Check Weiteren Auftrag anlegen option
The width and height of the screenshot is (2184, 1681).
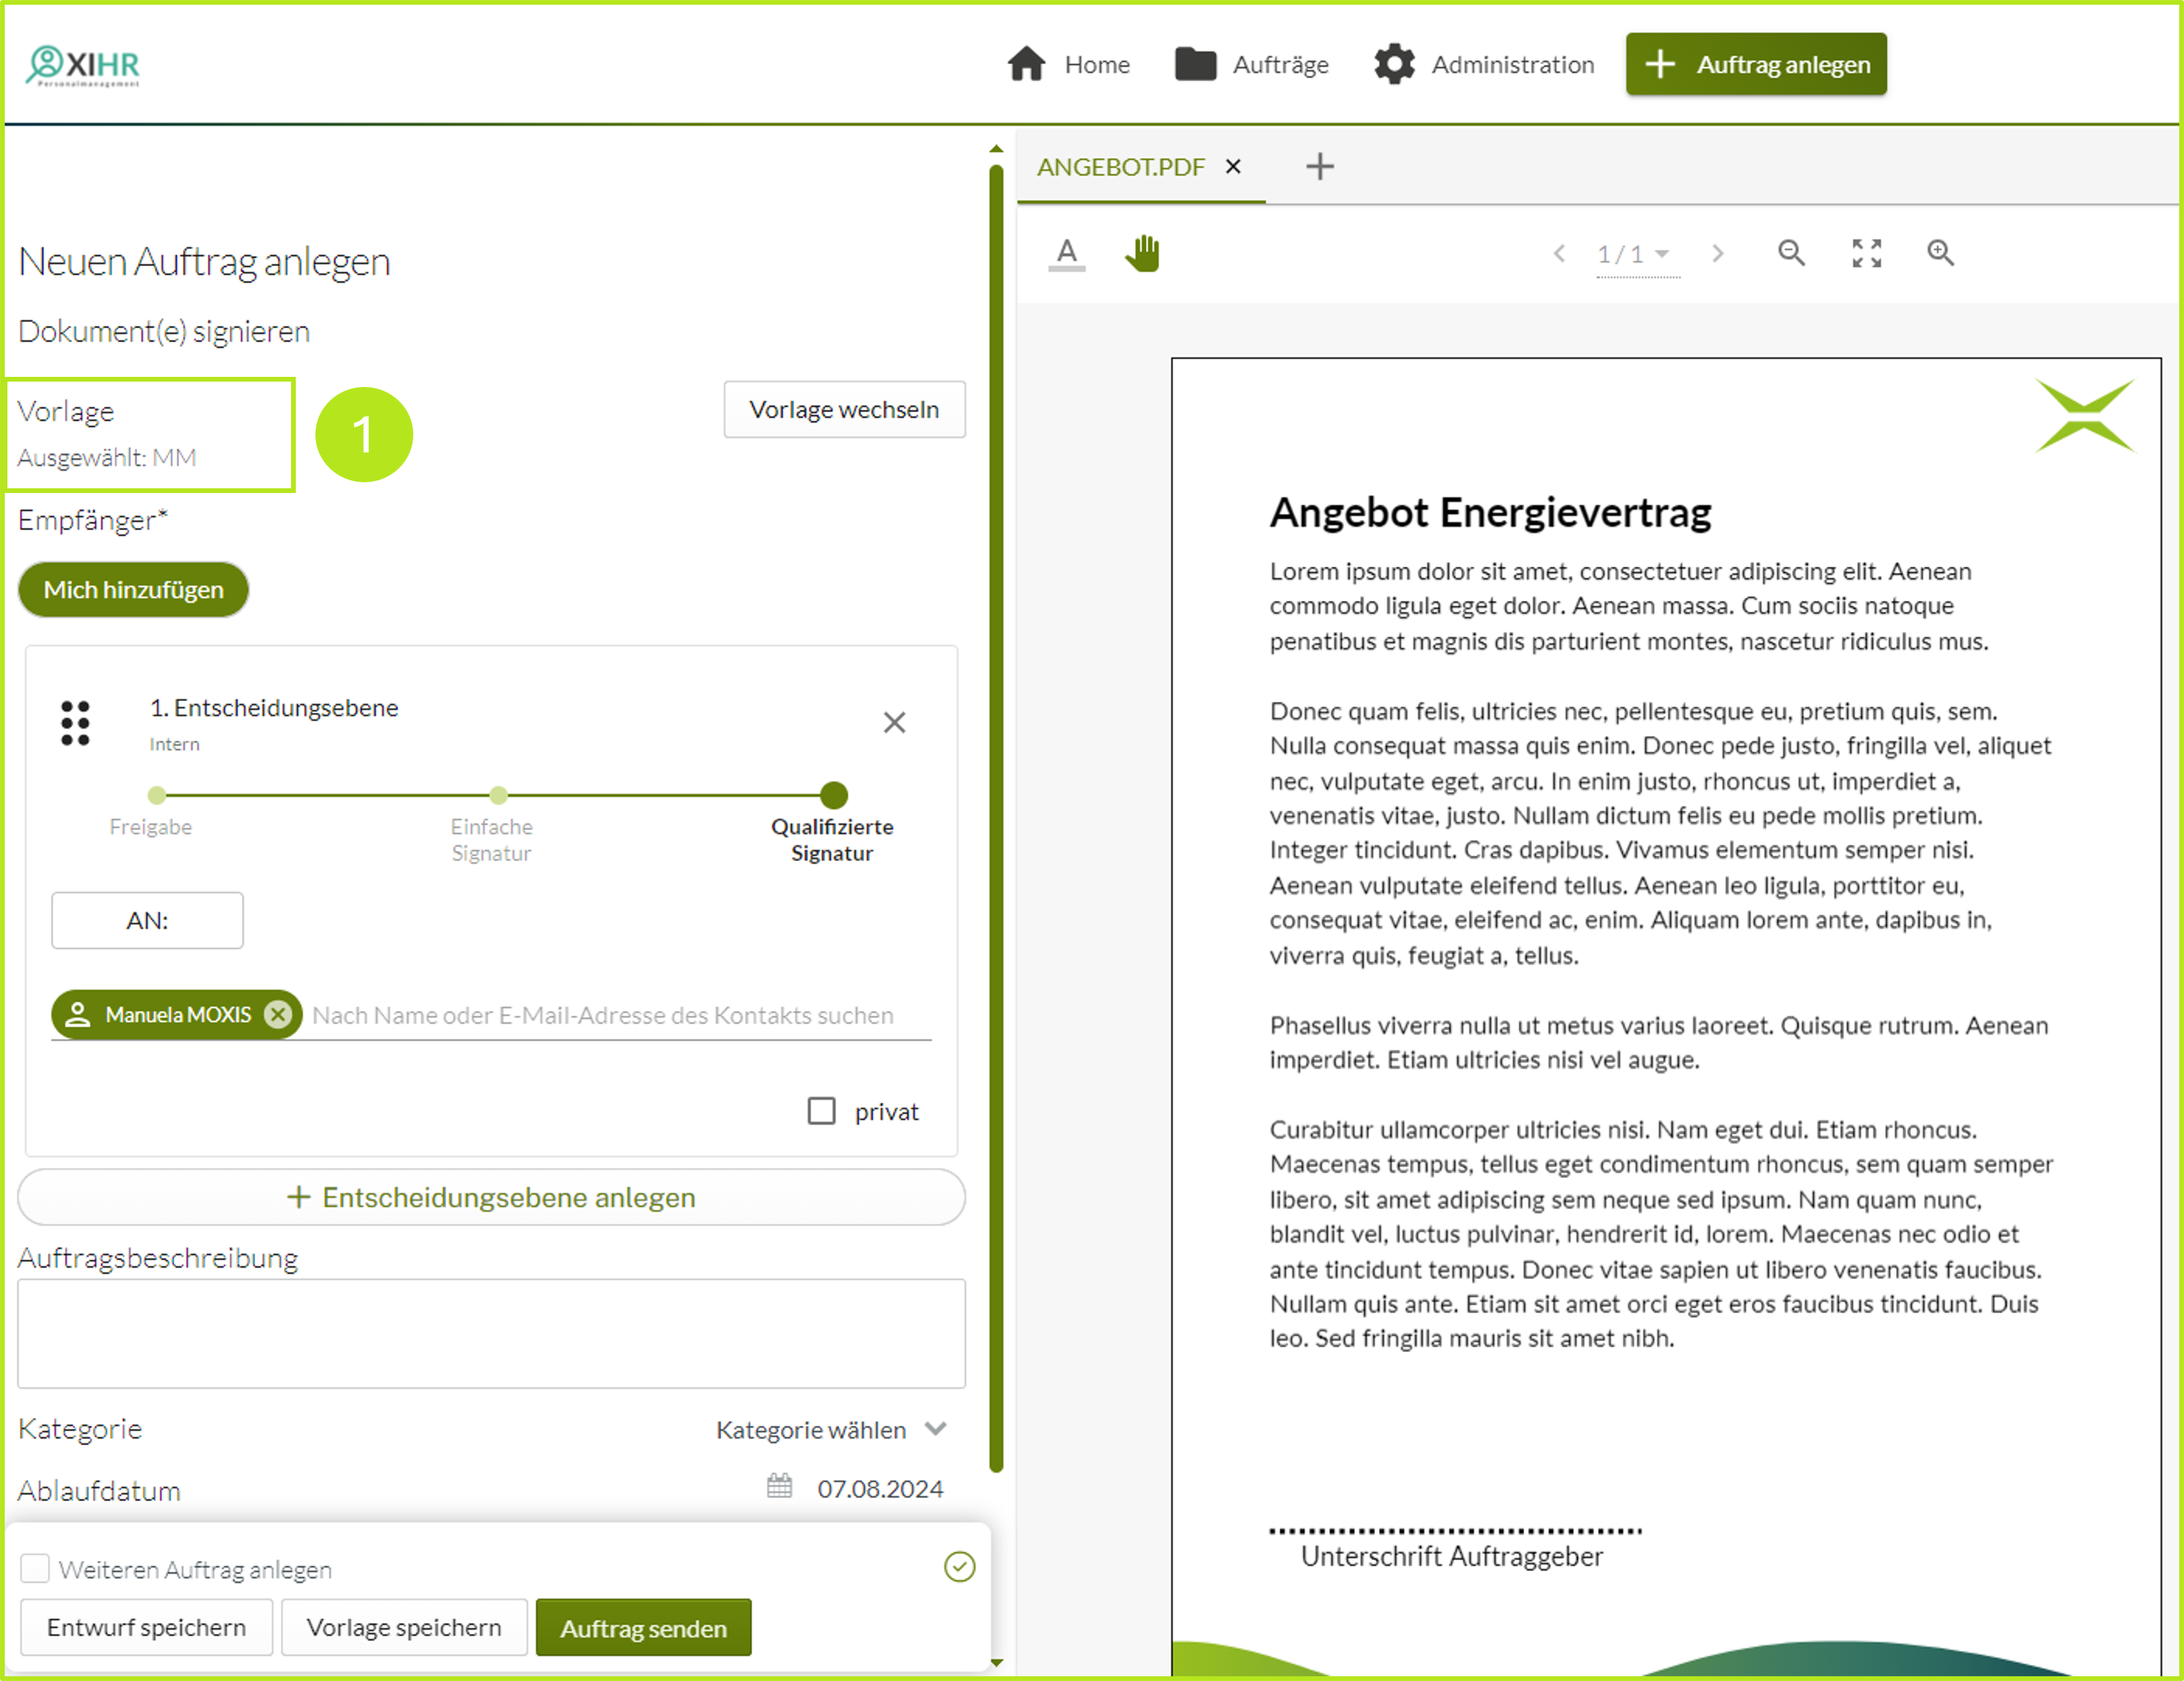(x=35, y=1568)
